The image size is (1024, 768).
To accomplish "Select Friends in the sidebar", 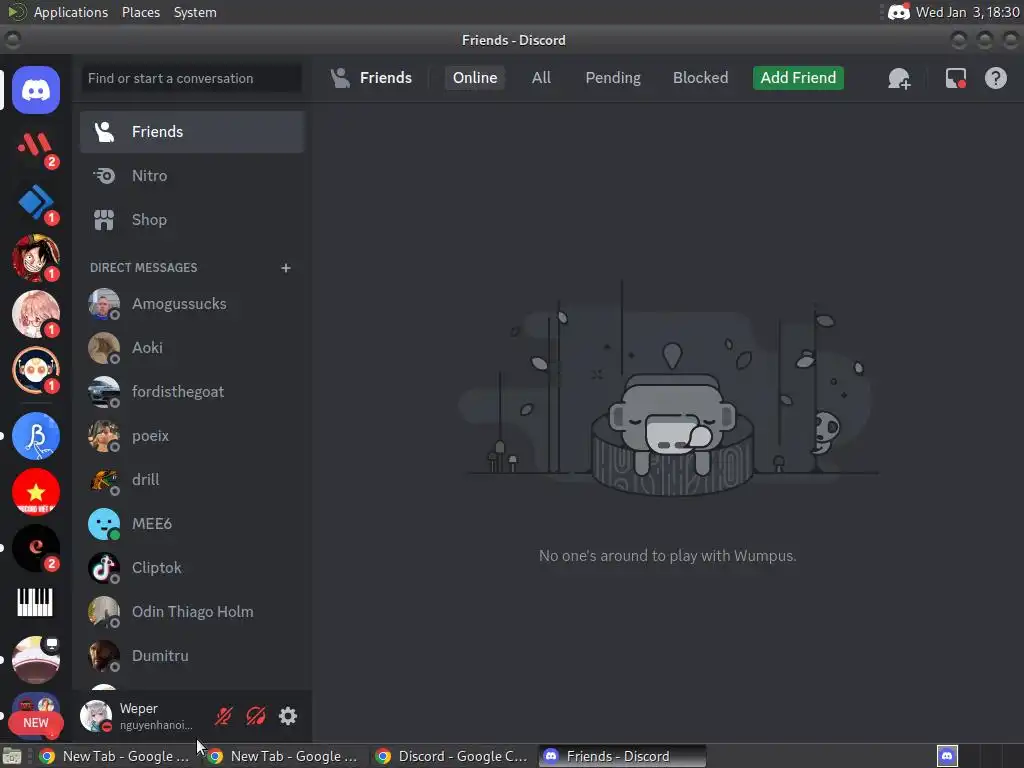I will pyautogui.click(x=192, y=132).
